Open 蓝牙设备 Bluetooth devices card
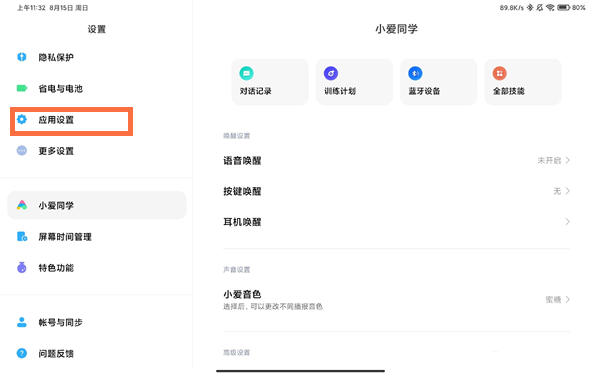Image resolution: width=600 pixels, height=375 pixels. click(x=439, y=82)
